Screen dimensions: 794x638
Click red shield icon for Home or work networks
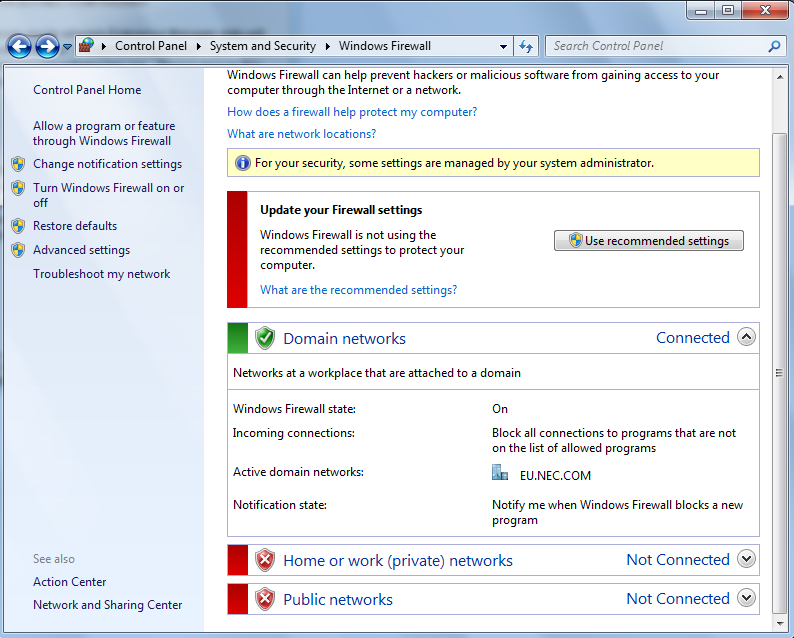(265, 560)
